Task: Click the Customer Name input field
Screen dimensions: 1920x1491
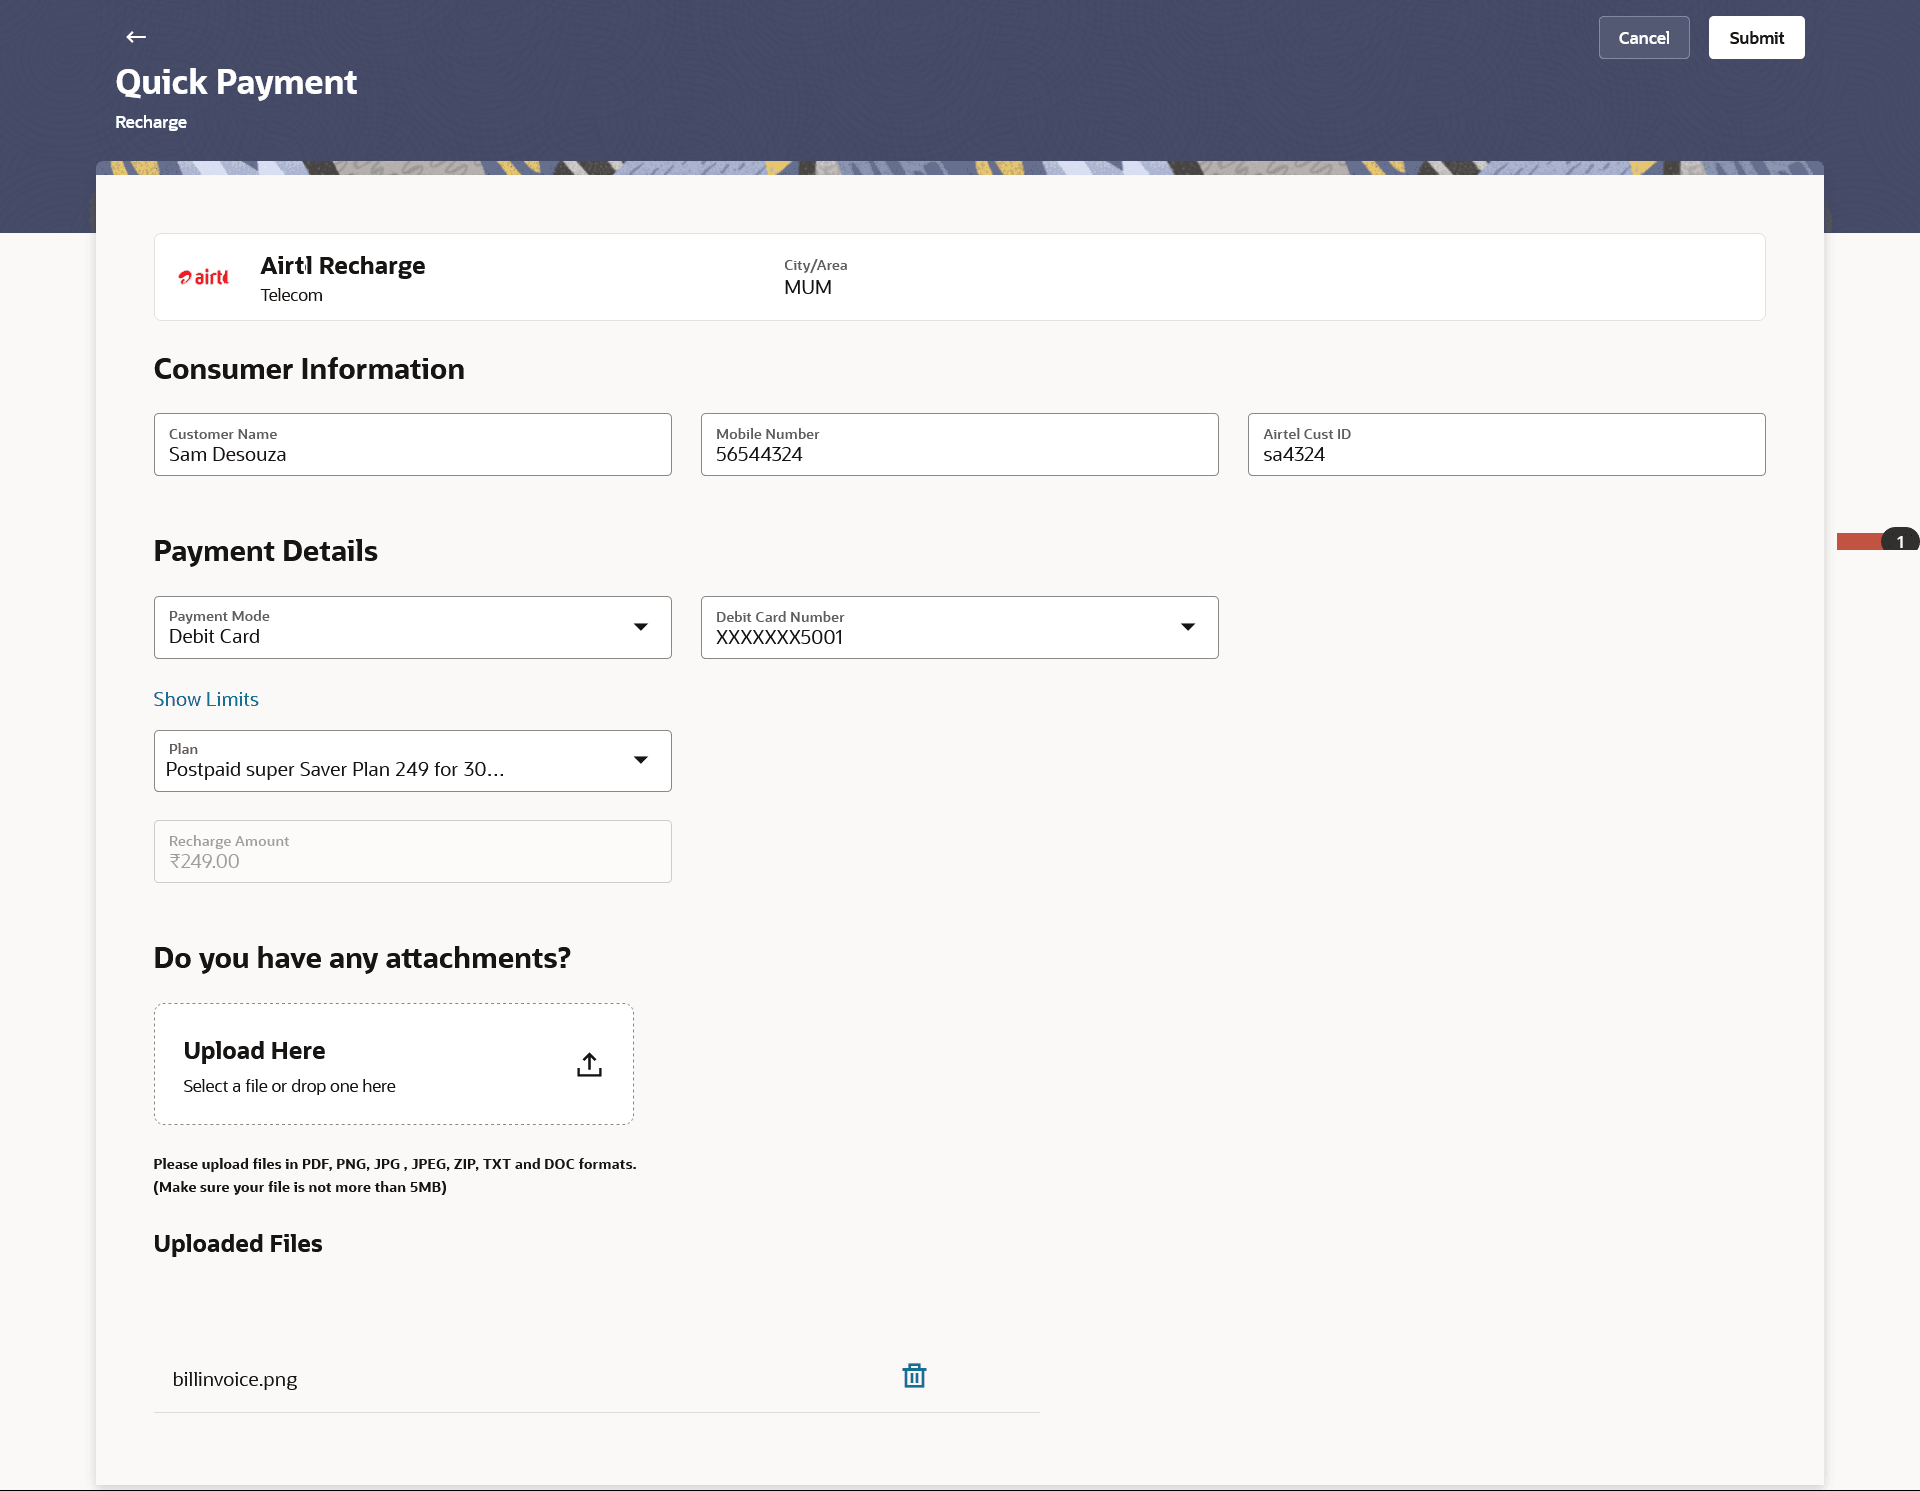Action: (412, 445)
